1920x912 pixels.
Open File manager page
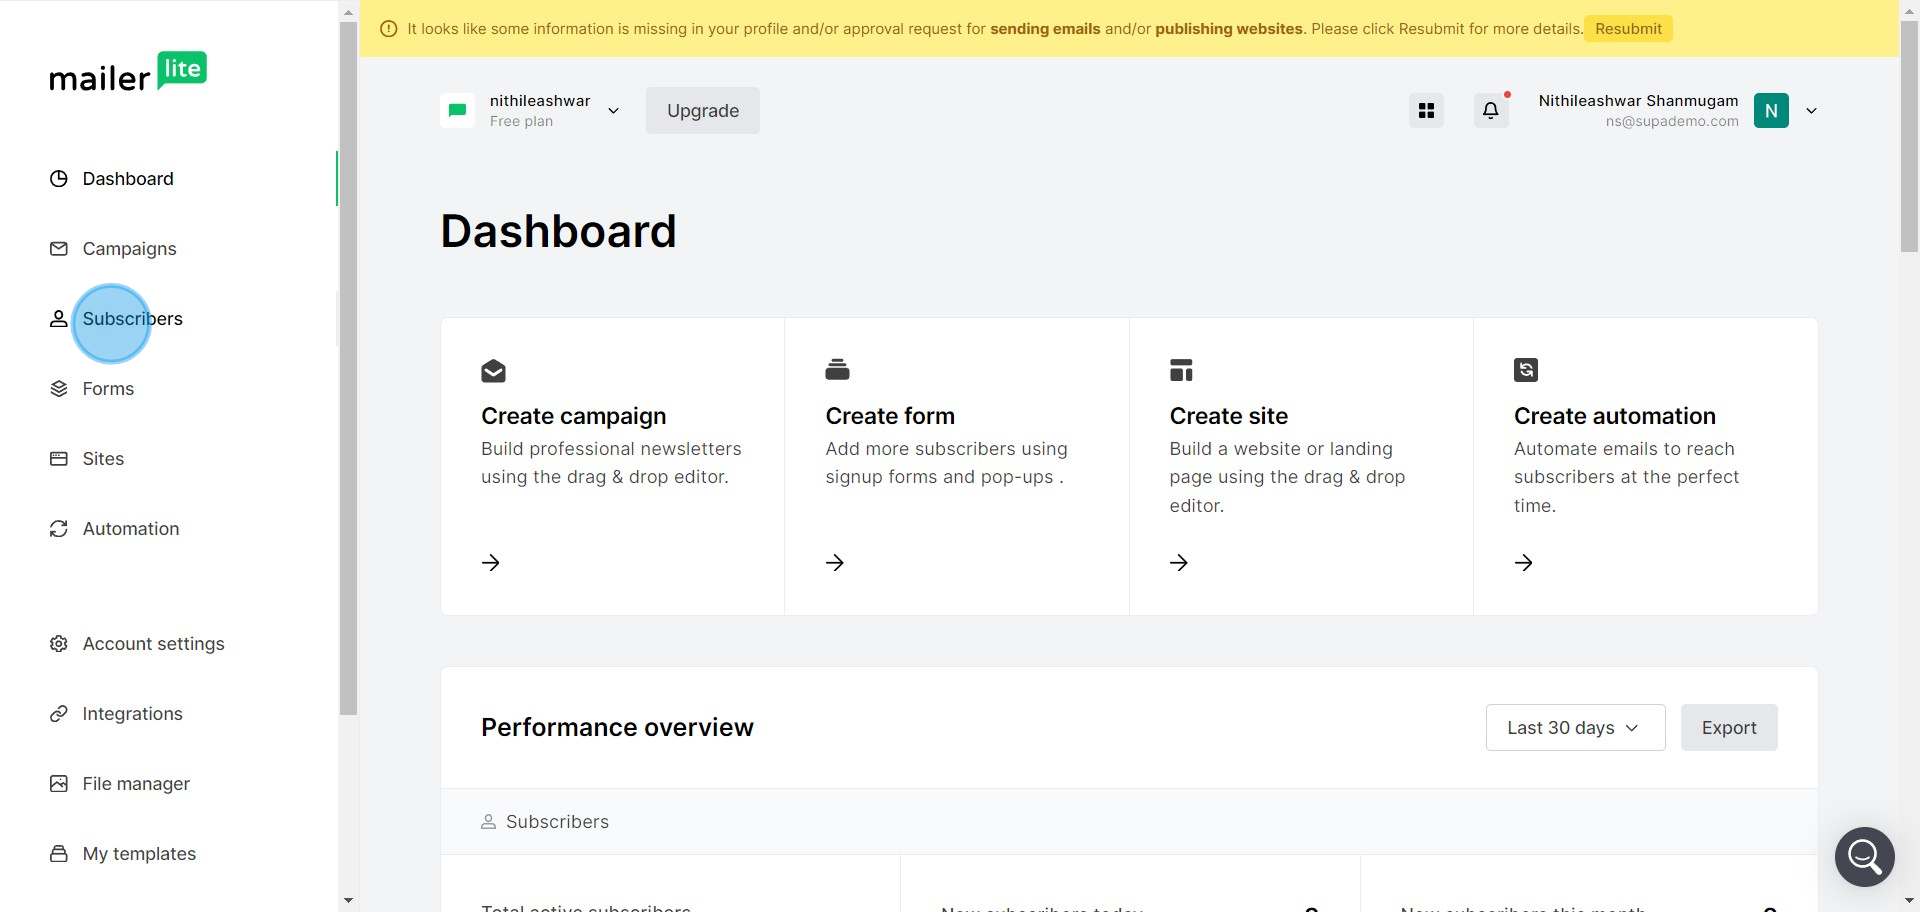tap(136, 784)
